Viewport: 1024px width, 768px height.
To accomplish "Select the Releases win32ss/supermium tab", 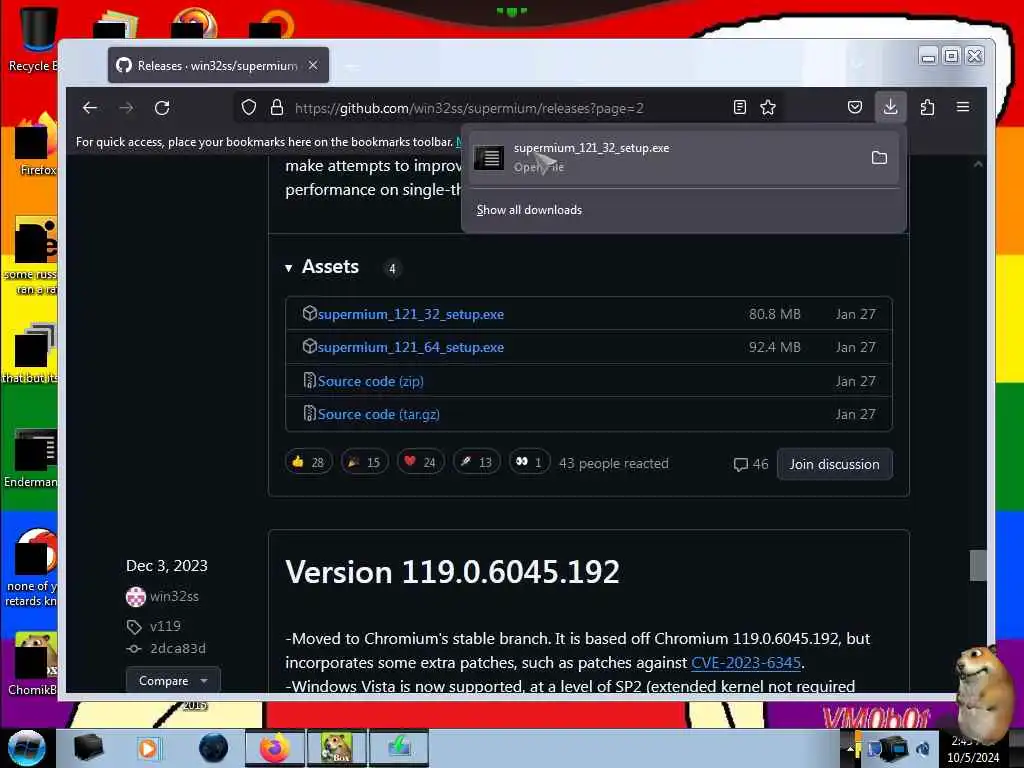I will point(218,65).
